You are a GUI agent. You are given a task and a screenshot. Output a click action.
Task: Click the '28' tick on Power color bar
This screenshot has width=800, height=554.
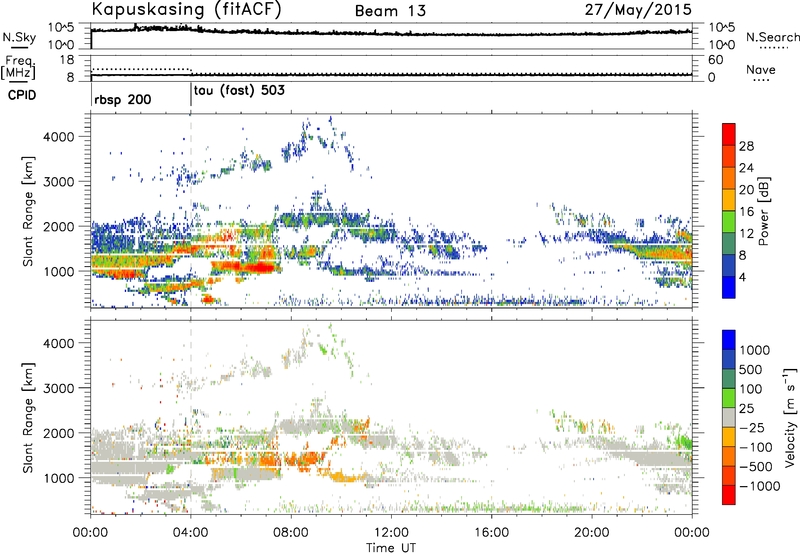point(746,146)
